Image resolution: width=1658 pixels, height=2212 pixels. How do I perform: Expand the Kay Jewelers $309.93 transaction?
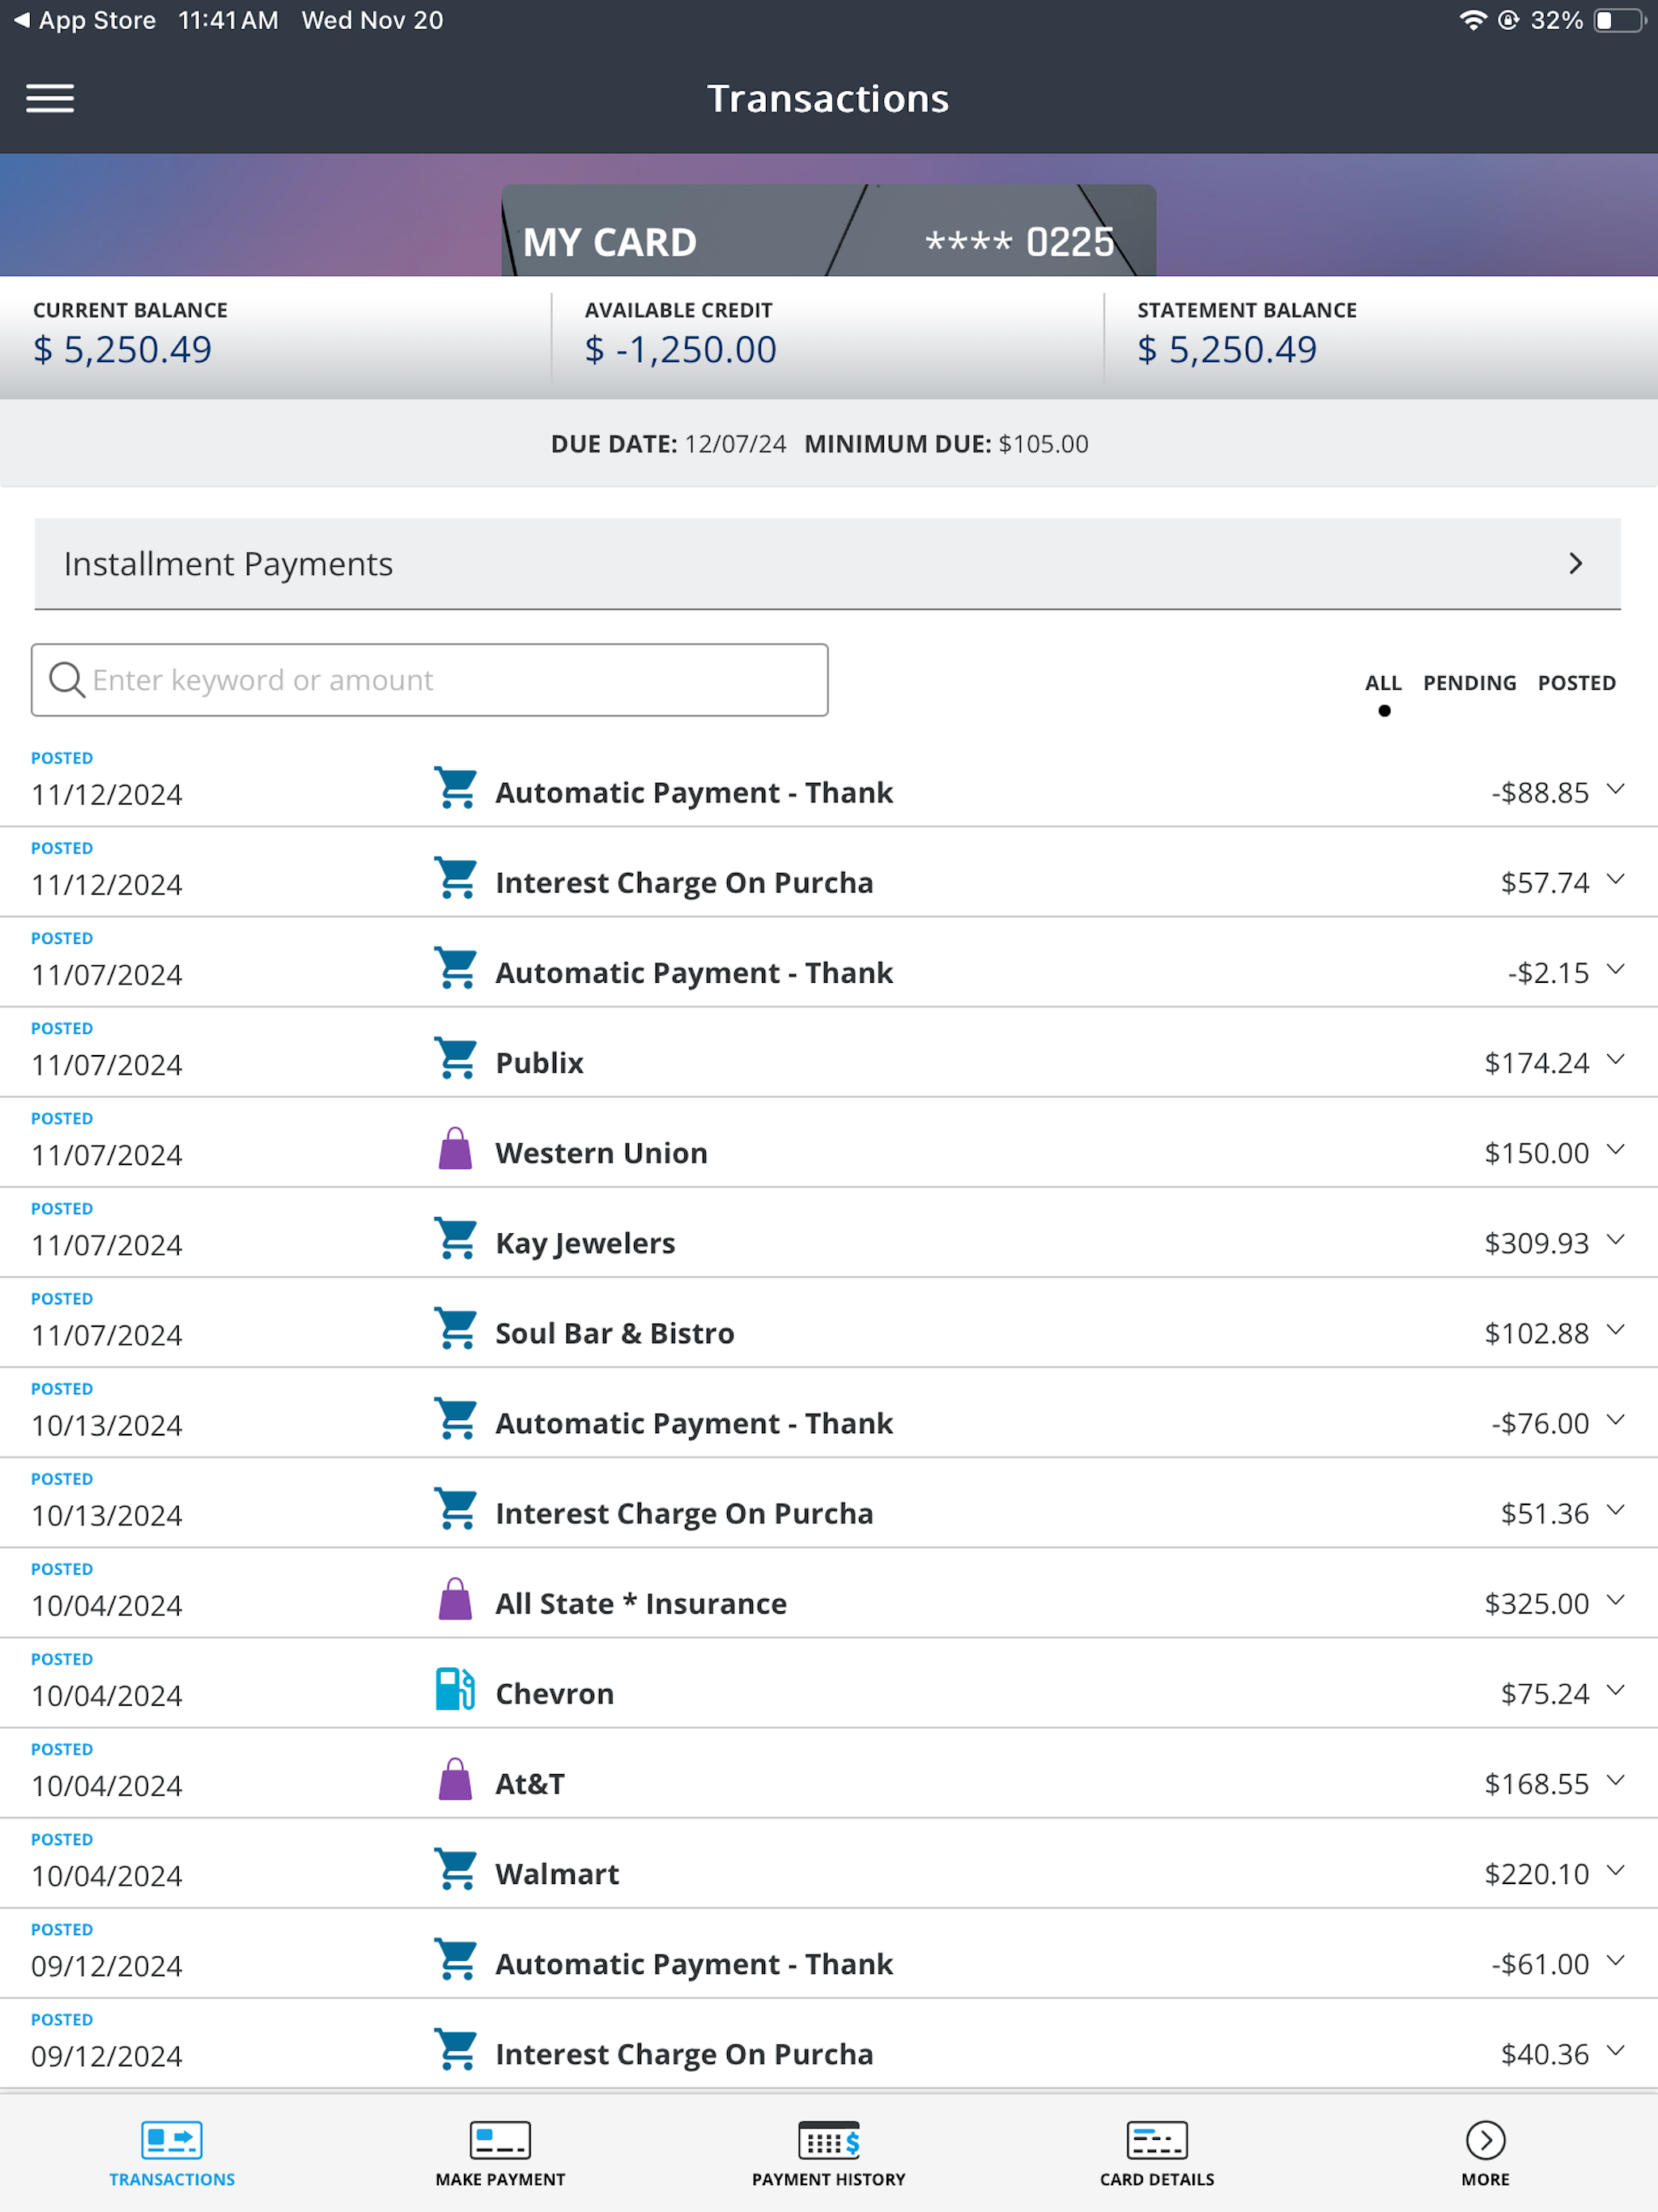1616,1239
